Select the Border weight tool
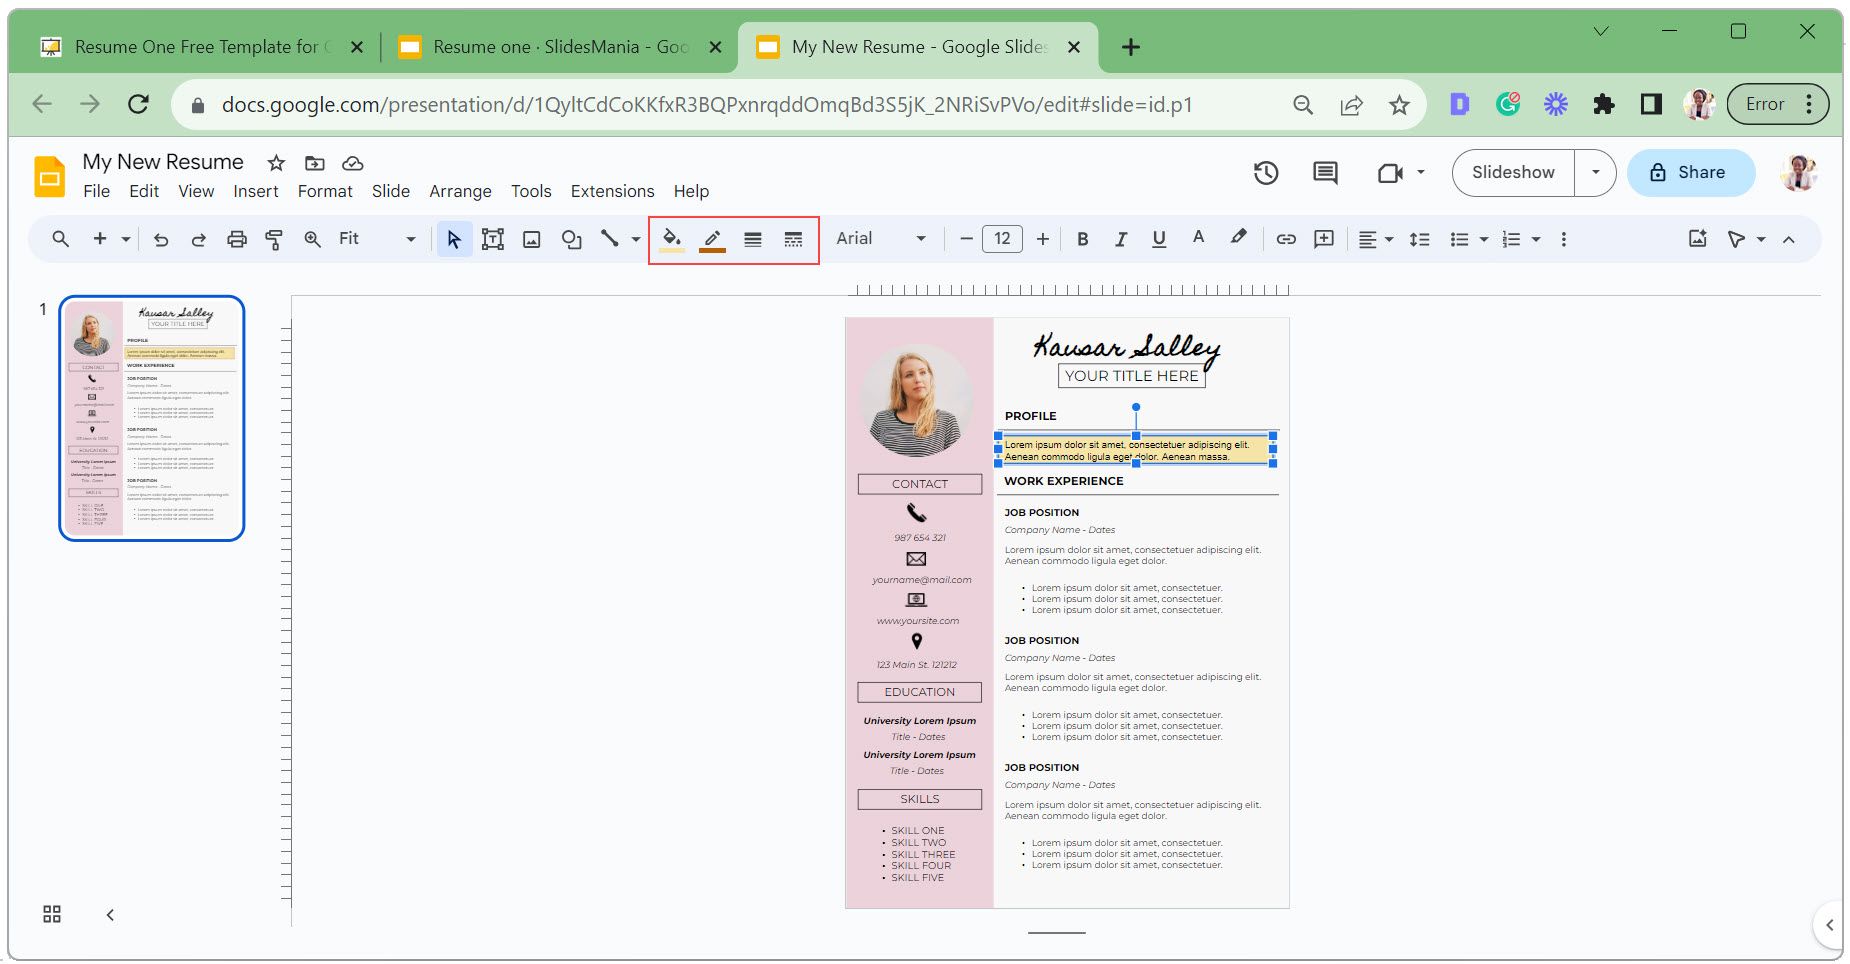 click(752, 239)
